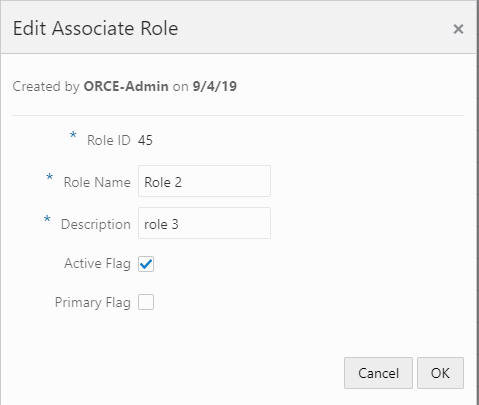This screenshot has width=479, height=405.
Task: Select the Role ID value 45
Action: click(x=145, y=140)
